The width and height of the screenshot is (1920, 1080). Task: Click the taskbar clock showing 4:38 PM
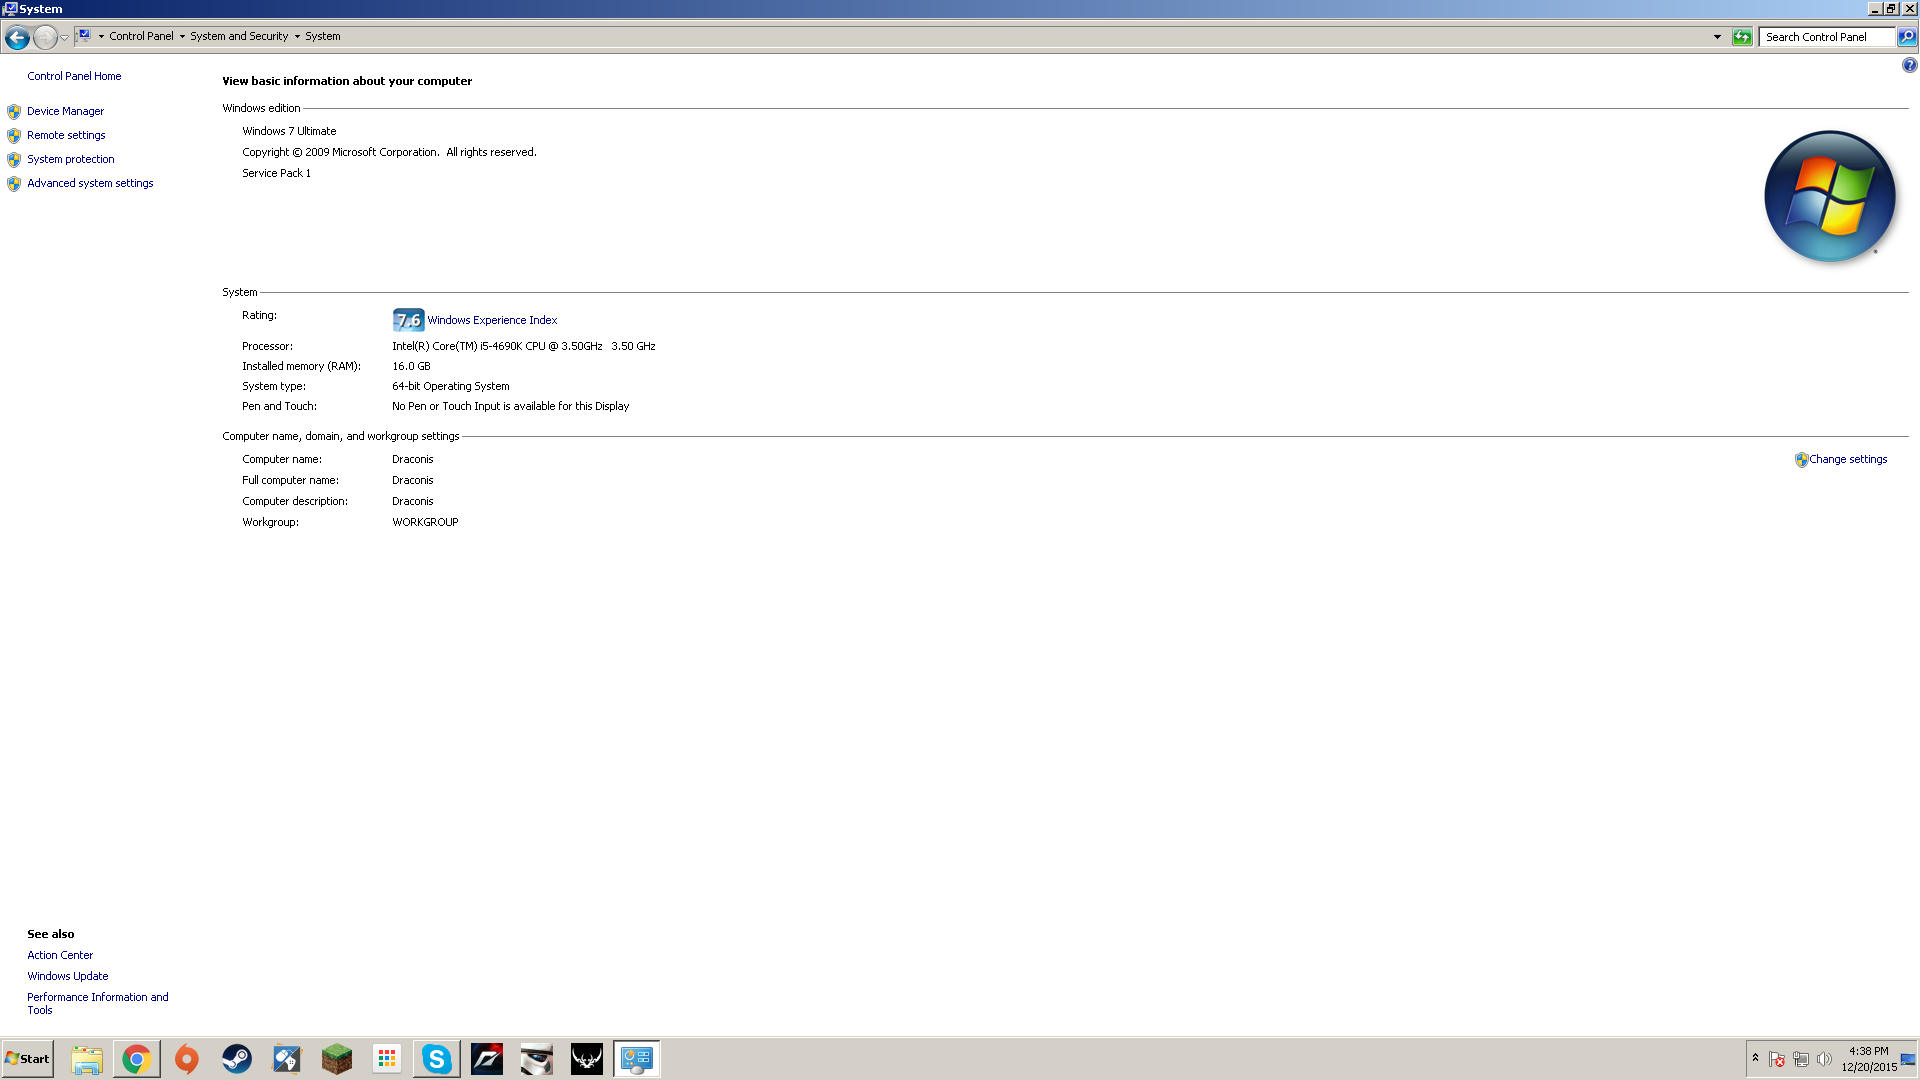(x=1869, y=1059)
